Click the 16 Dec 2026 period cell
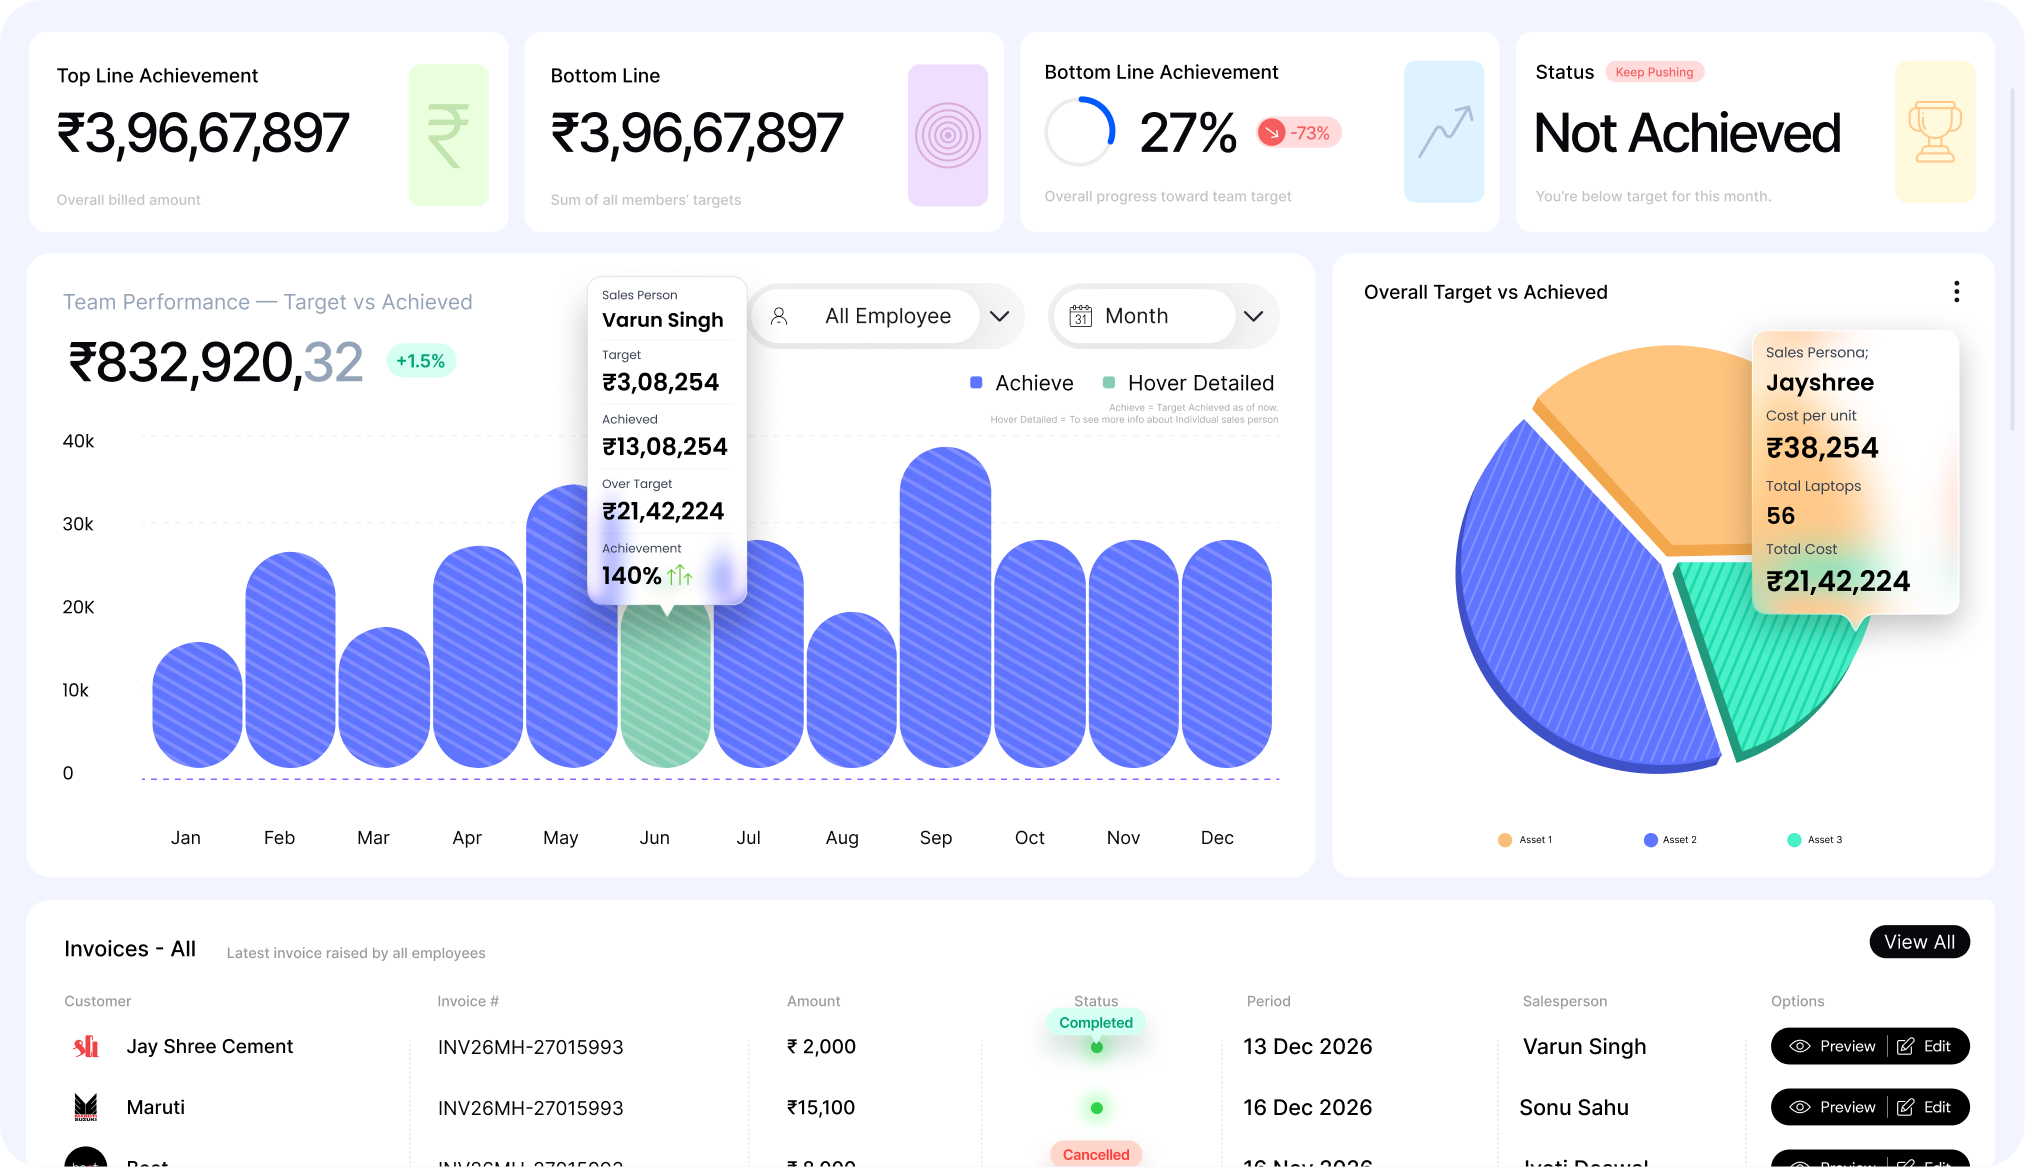The width and height of the screenshot is (2025, 1168). click(x=1307, y=1107)
